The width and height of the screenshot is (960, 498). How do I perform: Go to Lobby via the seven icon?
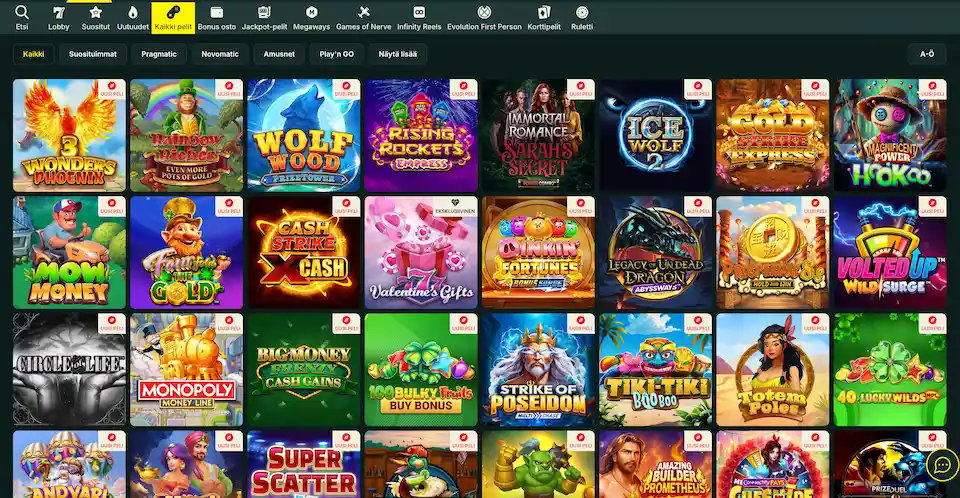(59, 12)
